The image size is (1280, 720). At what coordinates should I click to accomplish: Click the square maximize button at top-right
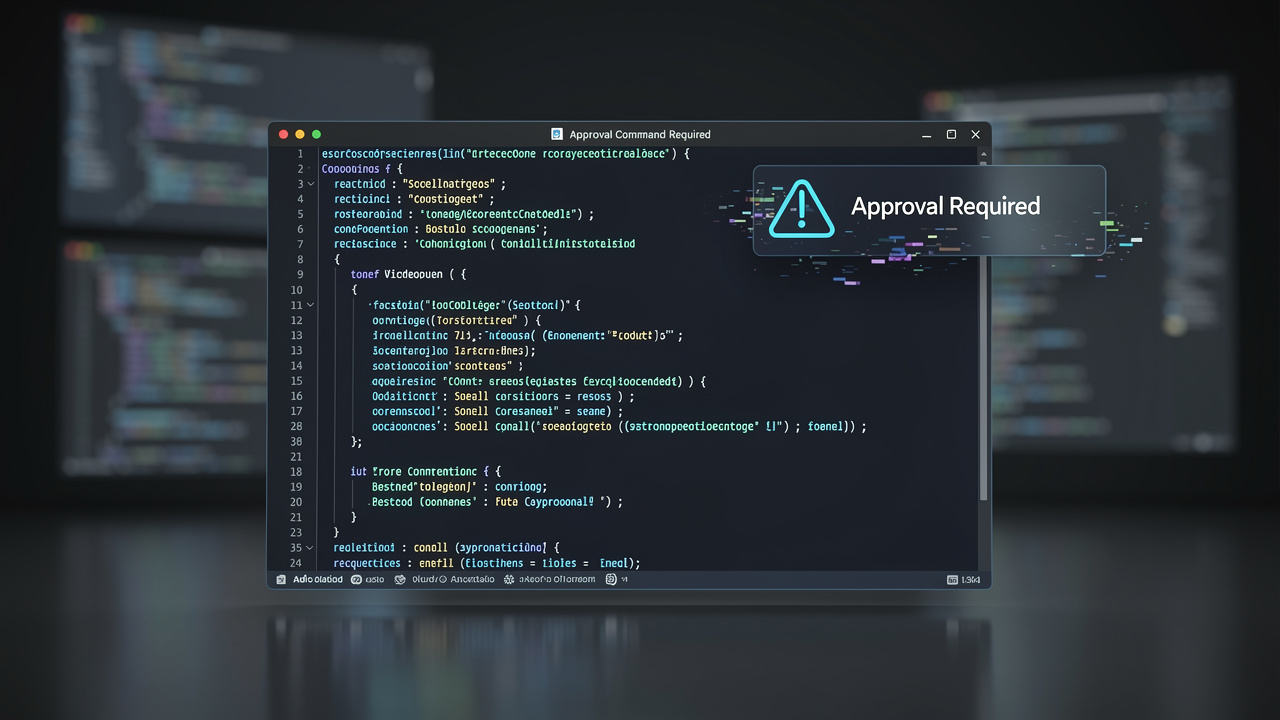point(951,134)
